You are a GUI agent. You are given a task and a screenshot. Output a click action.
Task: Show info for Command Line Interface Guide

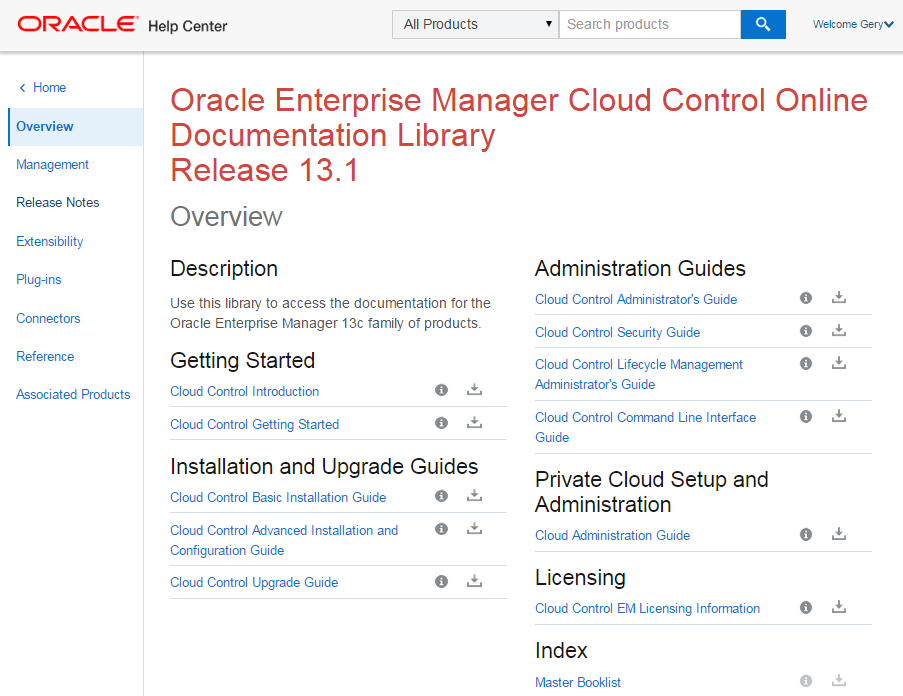point(806,416)
